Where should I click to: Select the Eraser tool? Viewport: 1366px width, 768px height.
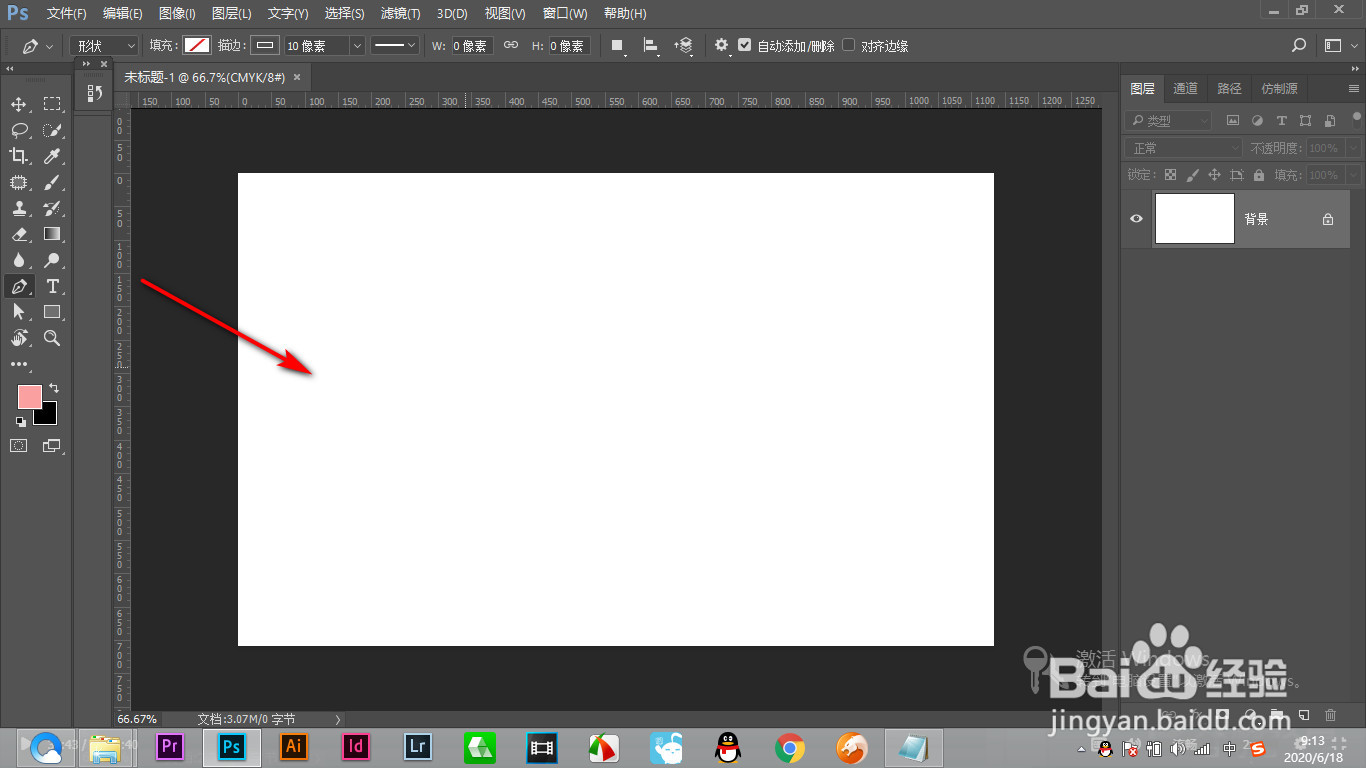click(x=19, y=234)
